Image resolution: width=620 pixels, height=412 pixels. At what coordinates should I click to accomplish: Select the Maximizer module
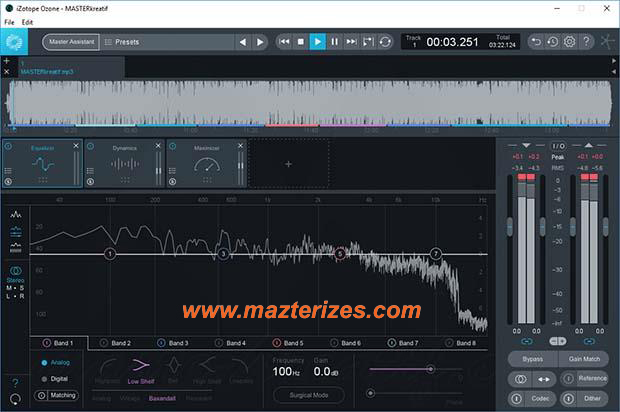207,163
